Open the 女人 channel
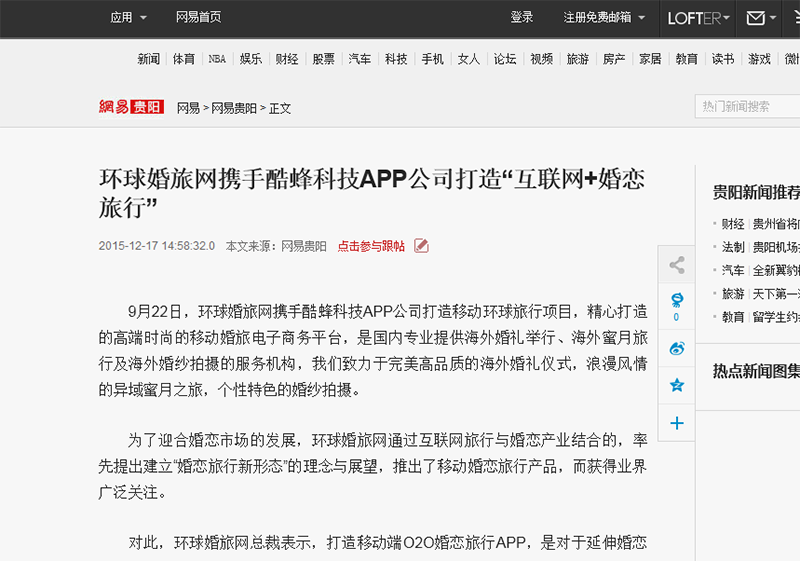 click(x=468, y=59)
